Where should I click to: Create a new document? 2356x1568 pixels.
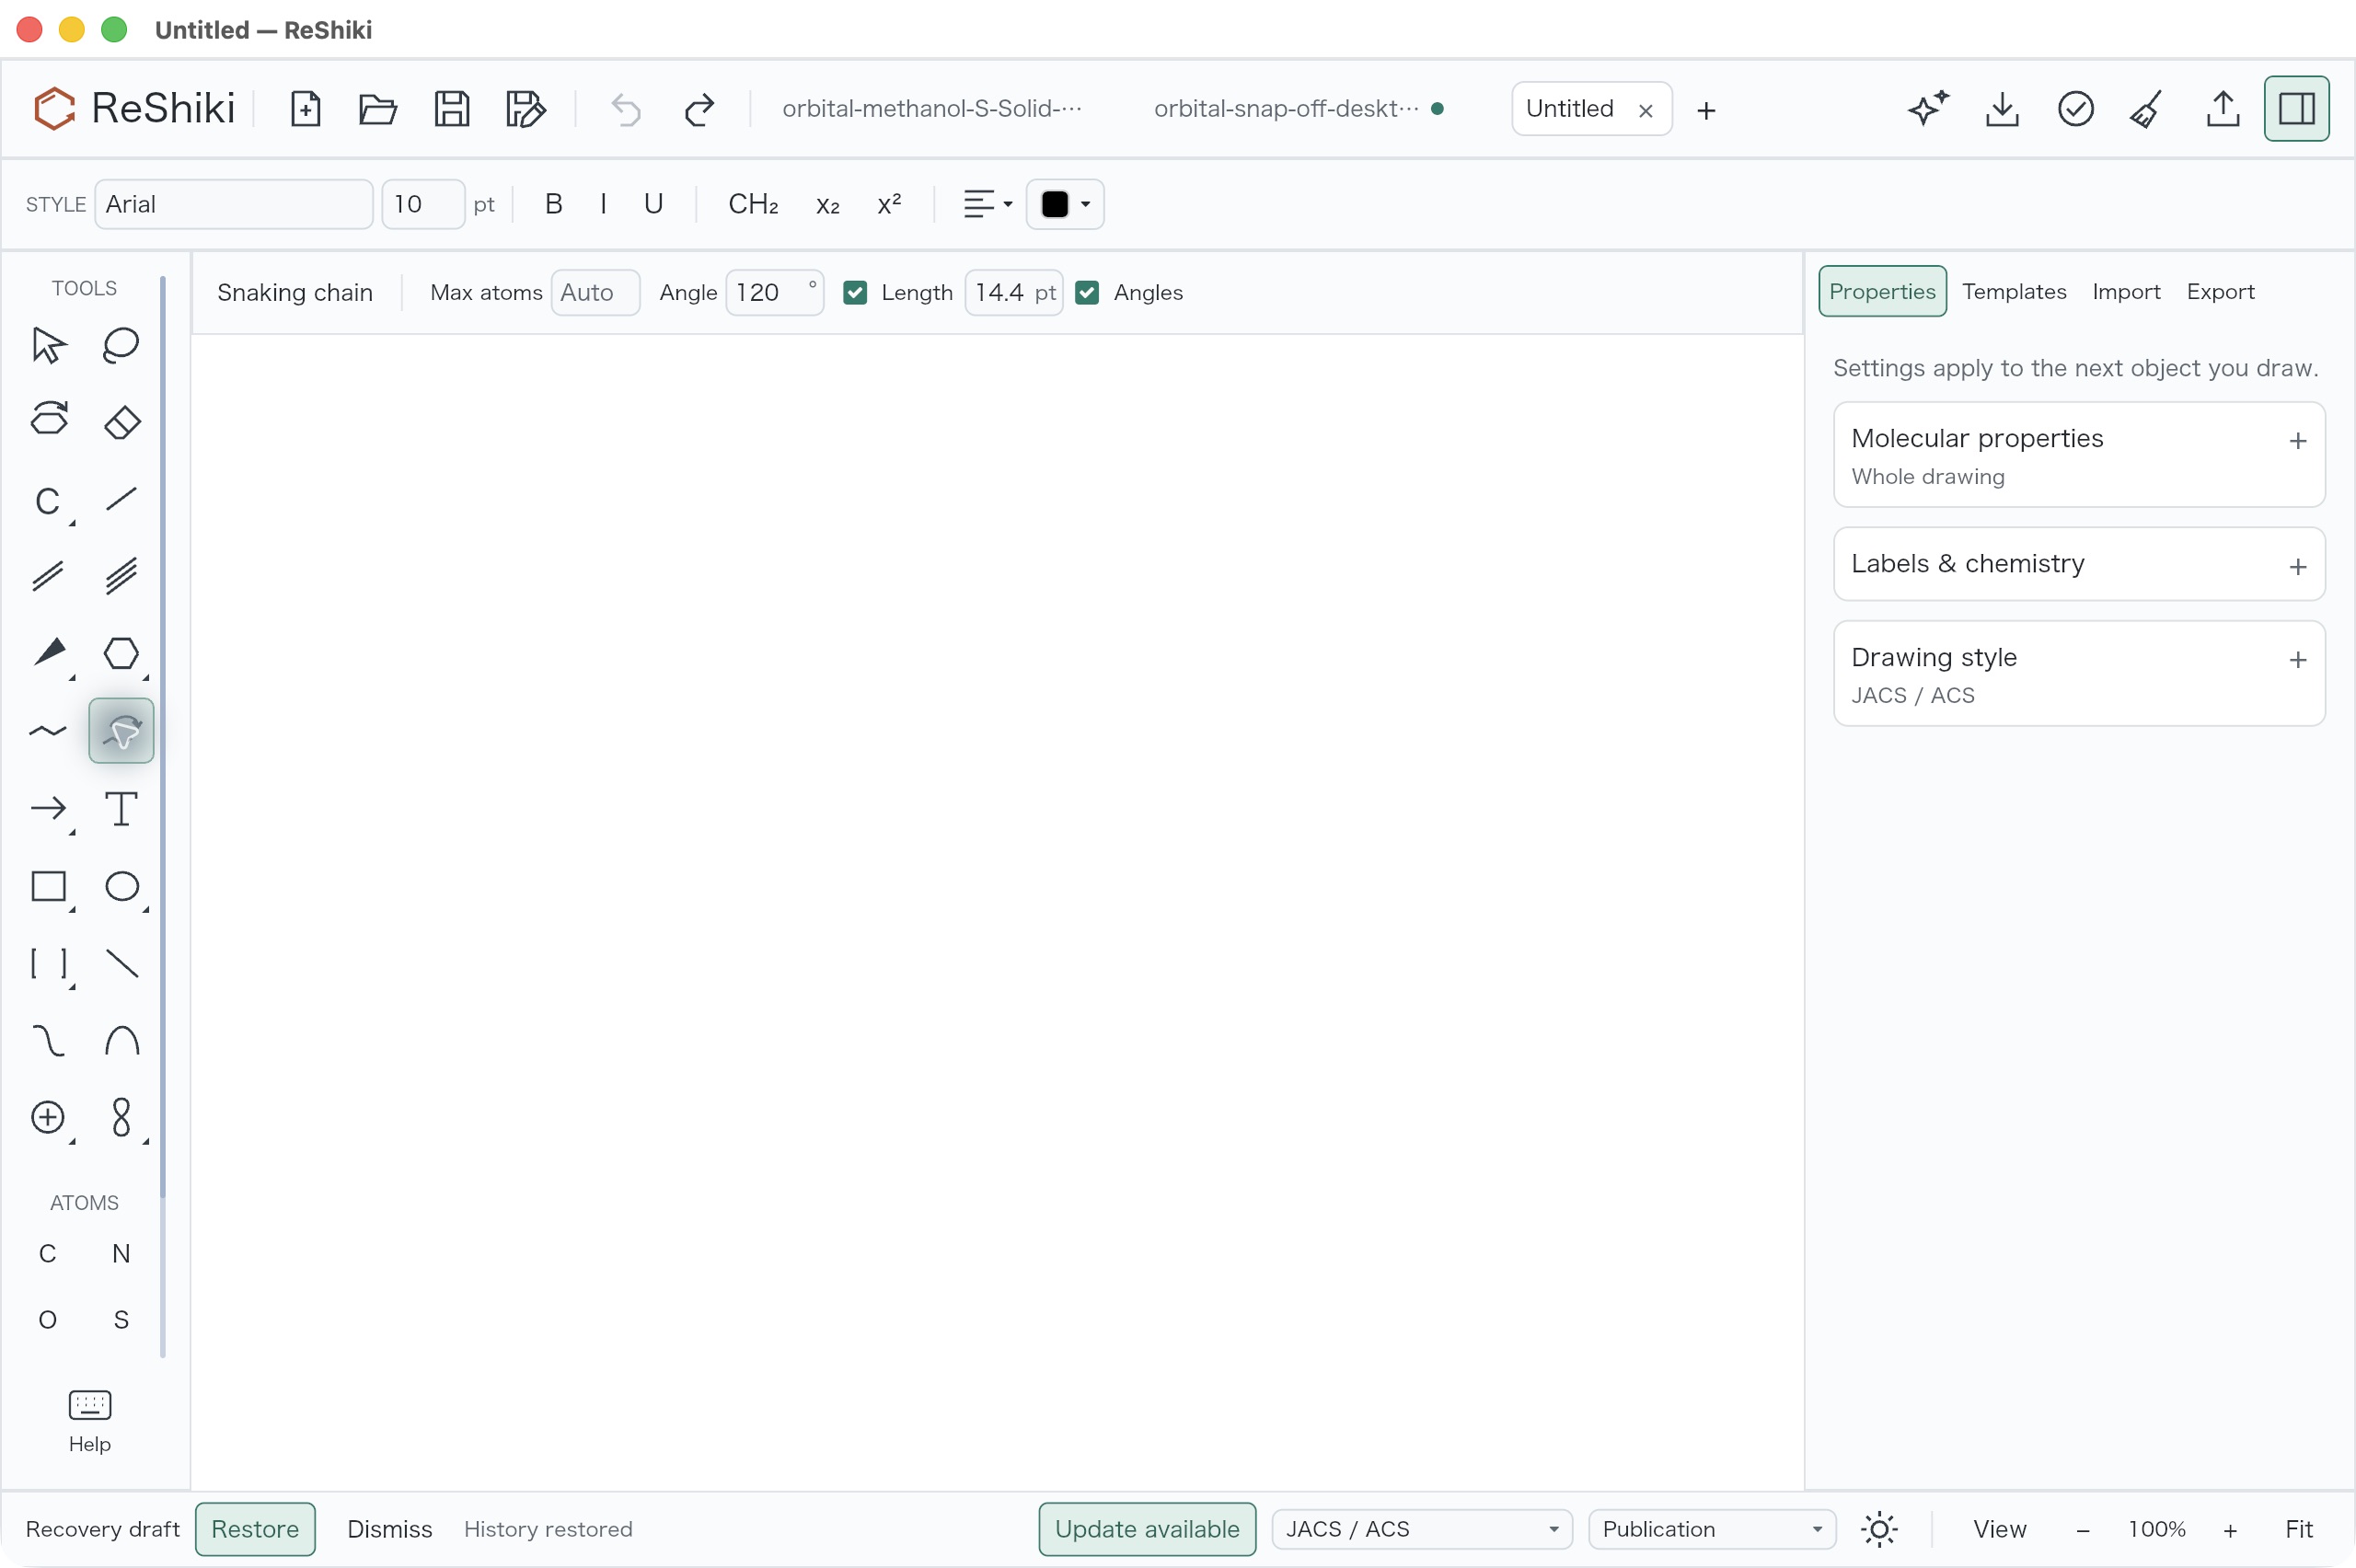pos(305,108)
